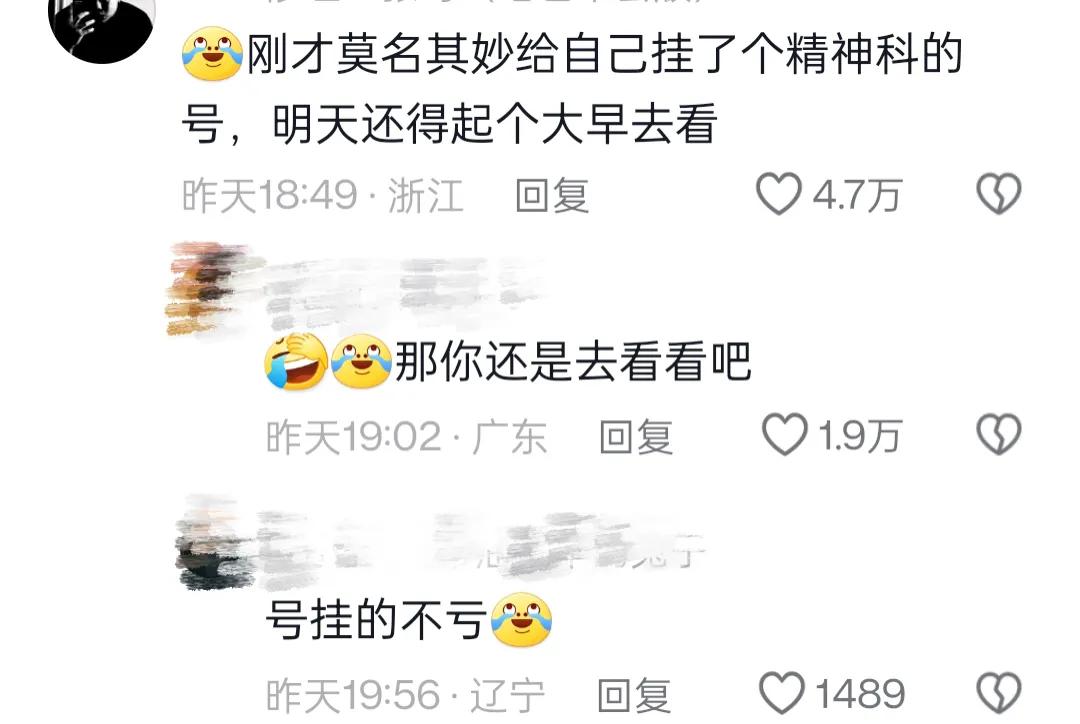Reply to the 昨天19:02 广东 comment

636,436
